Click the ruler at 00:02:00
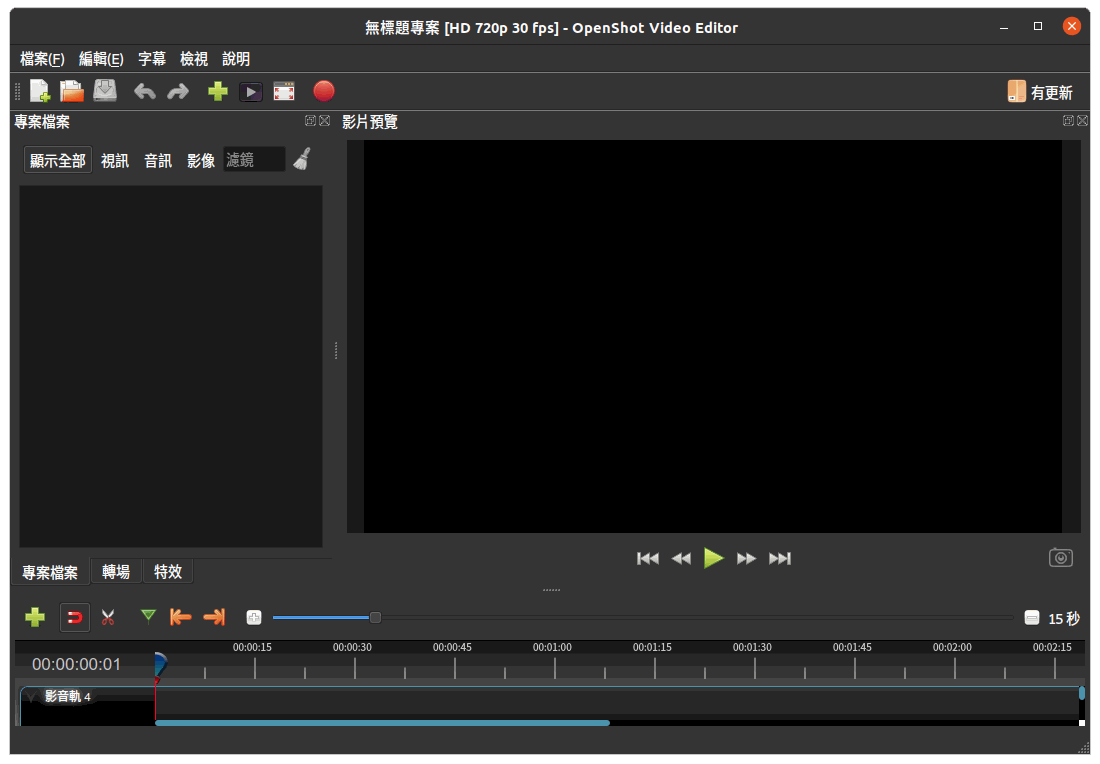This screenshot has width=1100, height=764. 952,648
